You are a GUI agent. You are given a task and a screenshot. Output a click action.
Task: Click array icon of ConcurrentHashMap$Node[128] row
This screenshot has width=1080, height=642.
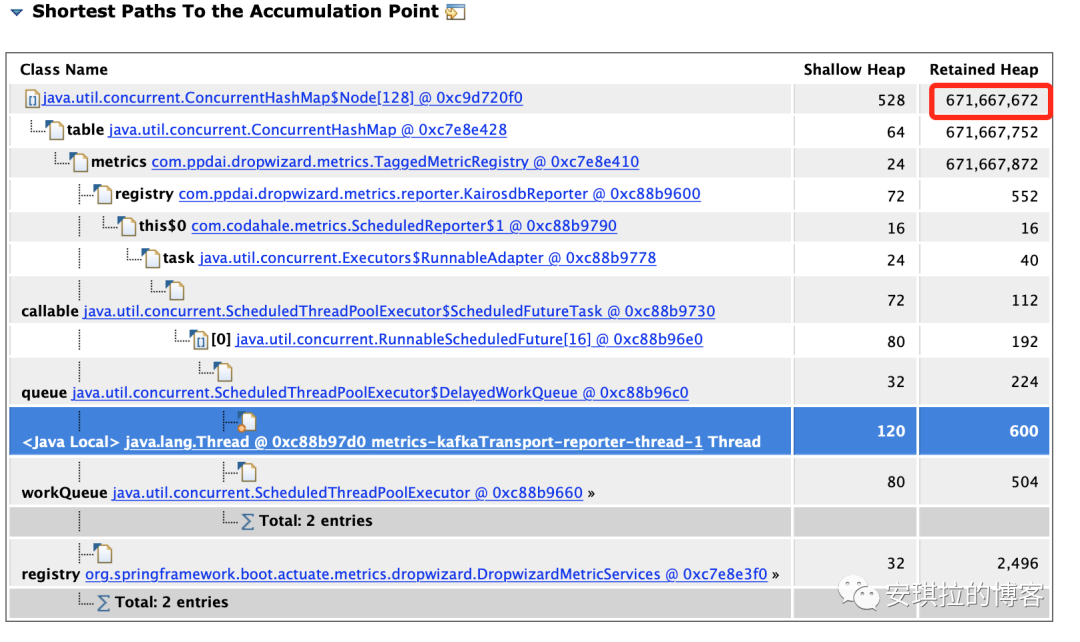click(32, 99)
